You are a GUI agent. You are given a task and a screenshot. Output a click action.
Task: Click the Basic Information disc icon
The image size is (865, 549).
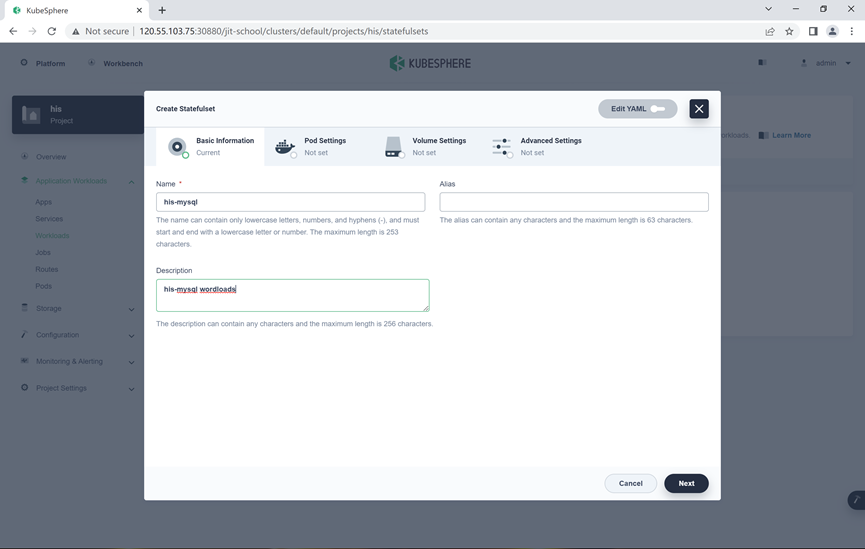pyautogui.click(x=177, y=147)
